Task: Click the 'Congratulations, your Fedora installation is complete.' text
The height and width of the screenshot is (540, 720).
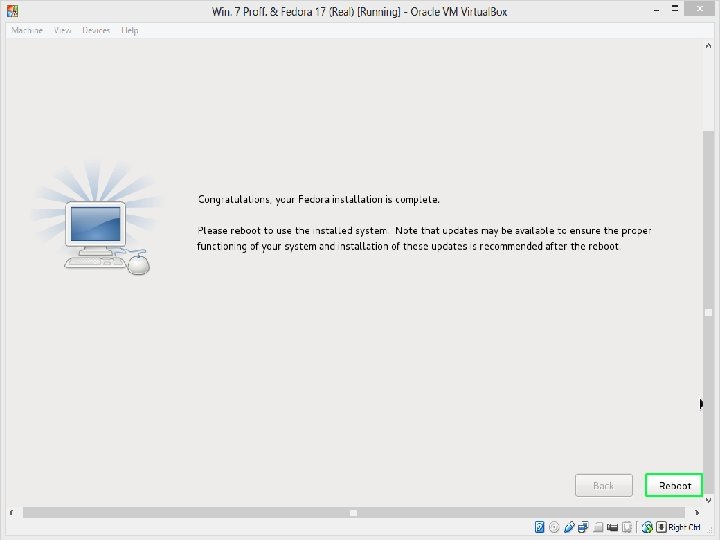Action: click(x=319, y=199)
